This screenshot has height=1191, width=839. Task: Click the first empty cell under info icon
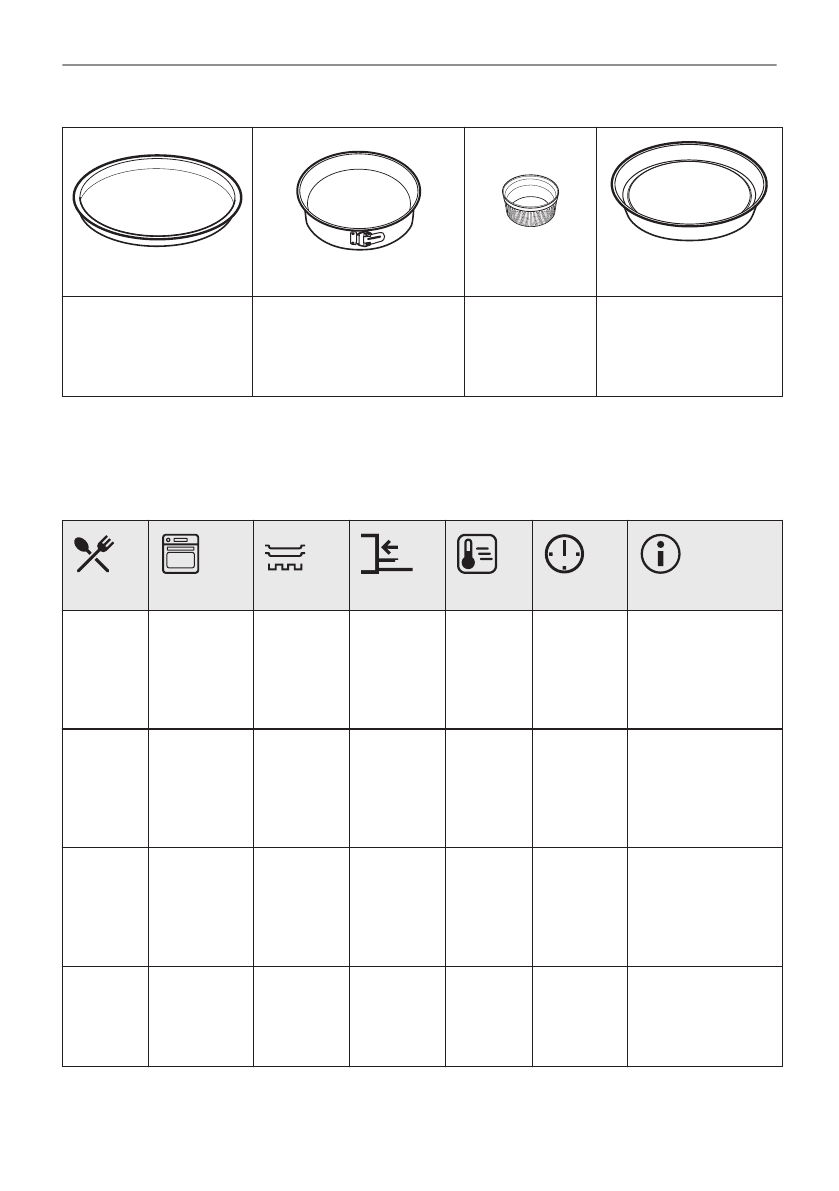(x=704, y=669)
